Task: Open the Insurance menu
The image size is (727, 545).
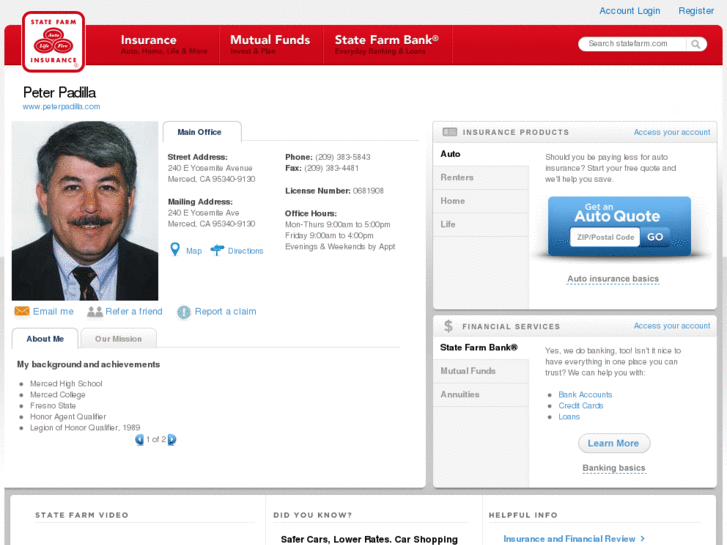Action: point(164,45)
